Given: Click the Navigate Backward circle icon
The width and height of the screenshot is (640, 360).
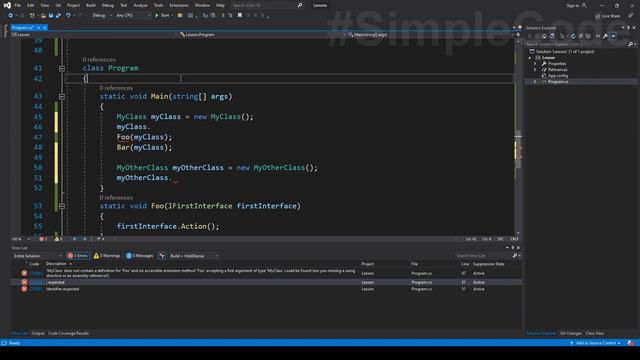Looking at the screenshot, I should [10, 16].
